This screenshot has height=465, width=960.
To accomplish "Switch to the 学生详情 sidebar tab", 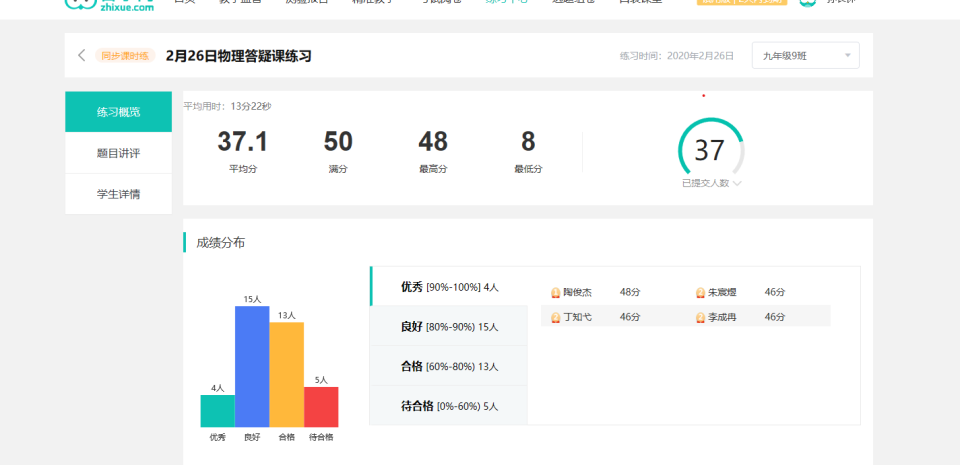I will pyautogui.click(x=118, y=194).
